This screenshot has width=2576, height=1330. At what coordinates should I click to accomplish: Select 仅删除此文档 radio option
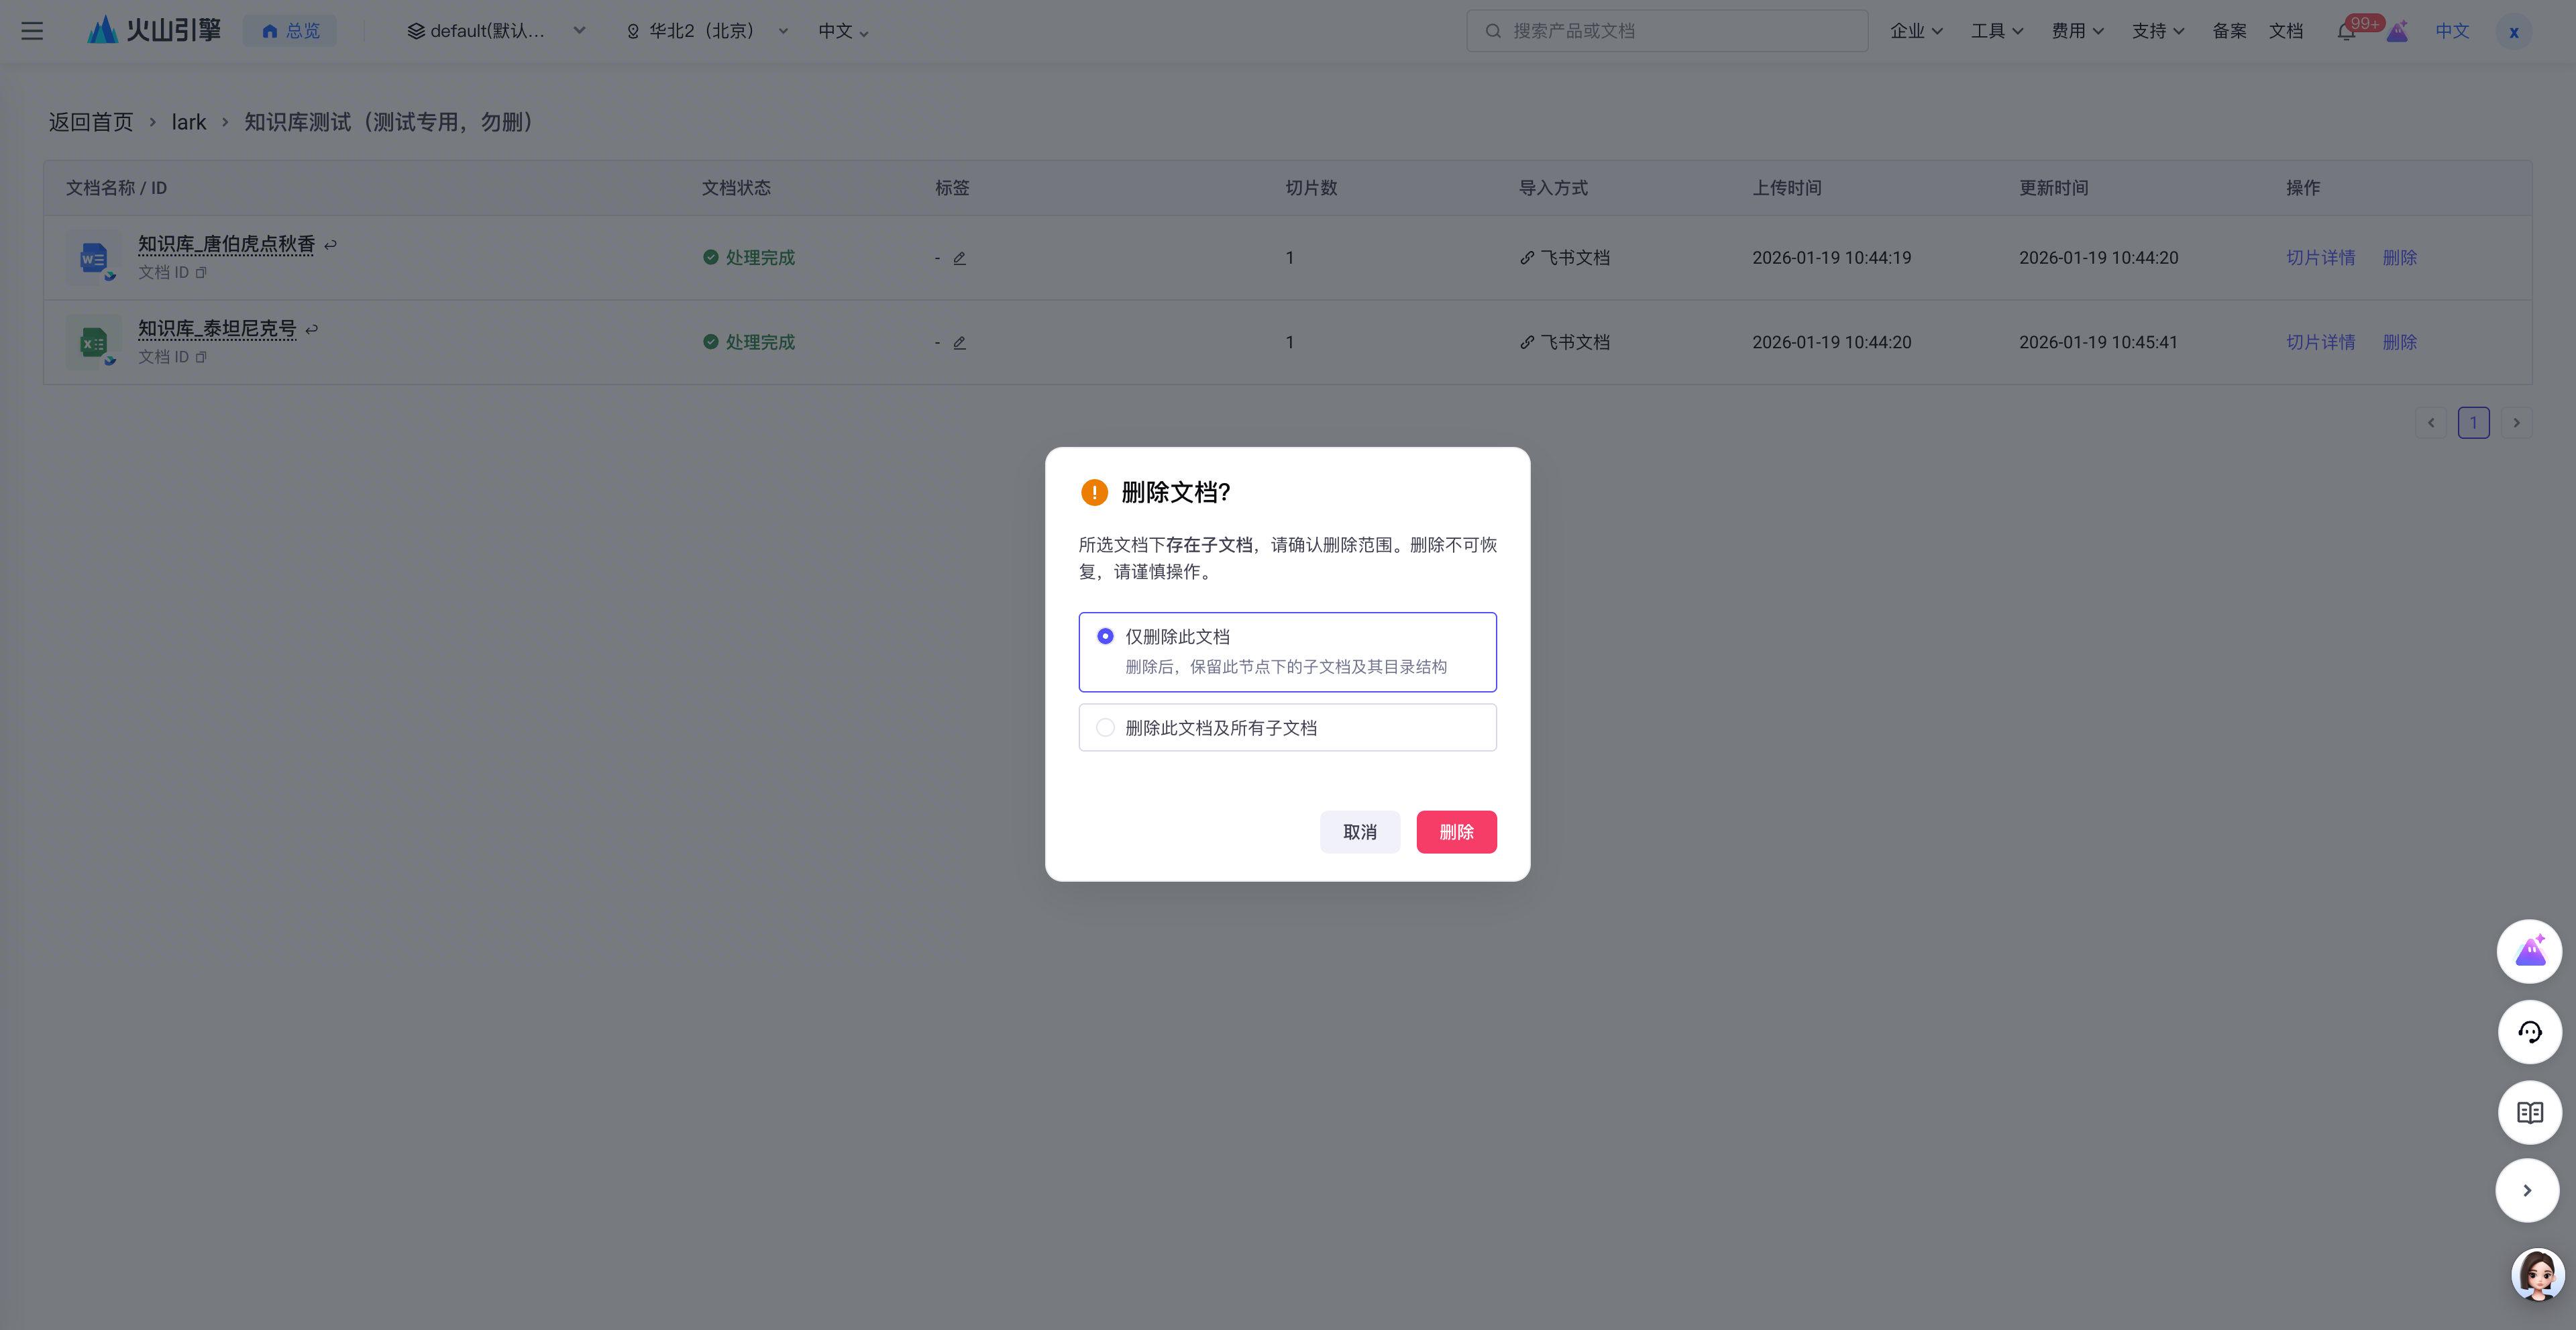1105,636
